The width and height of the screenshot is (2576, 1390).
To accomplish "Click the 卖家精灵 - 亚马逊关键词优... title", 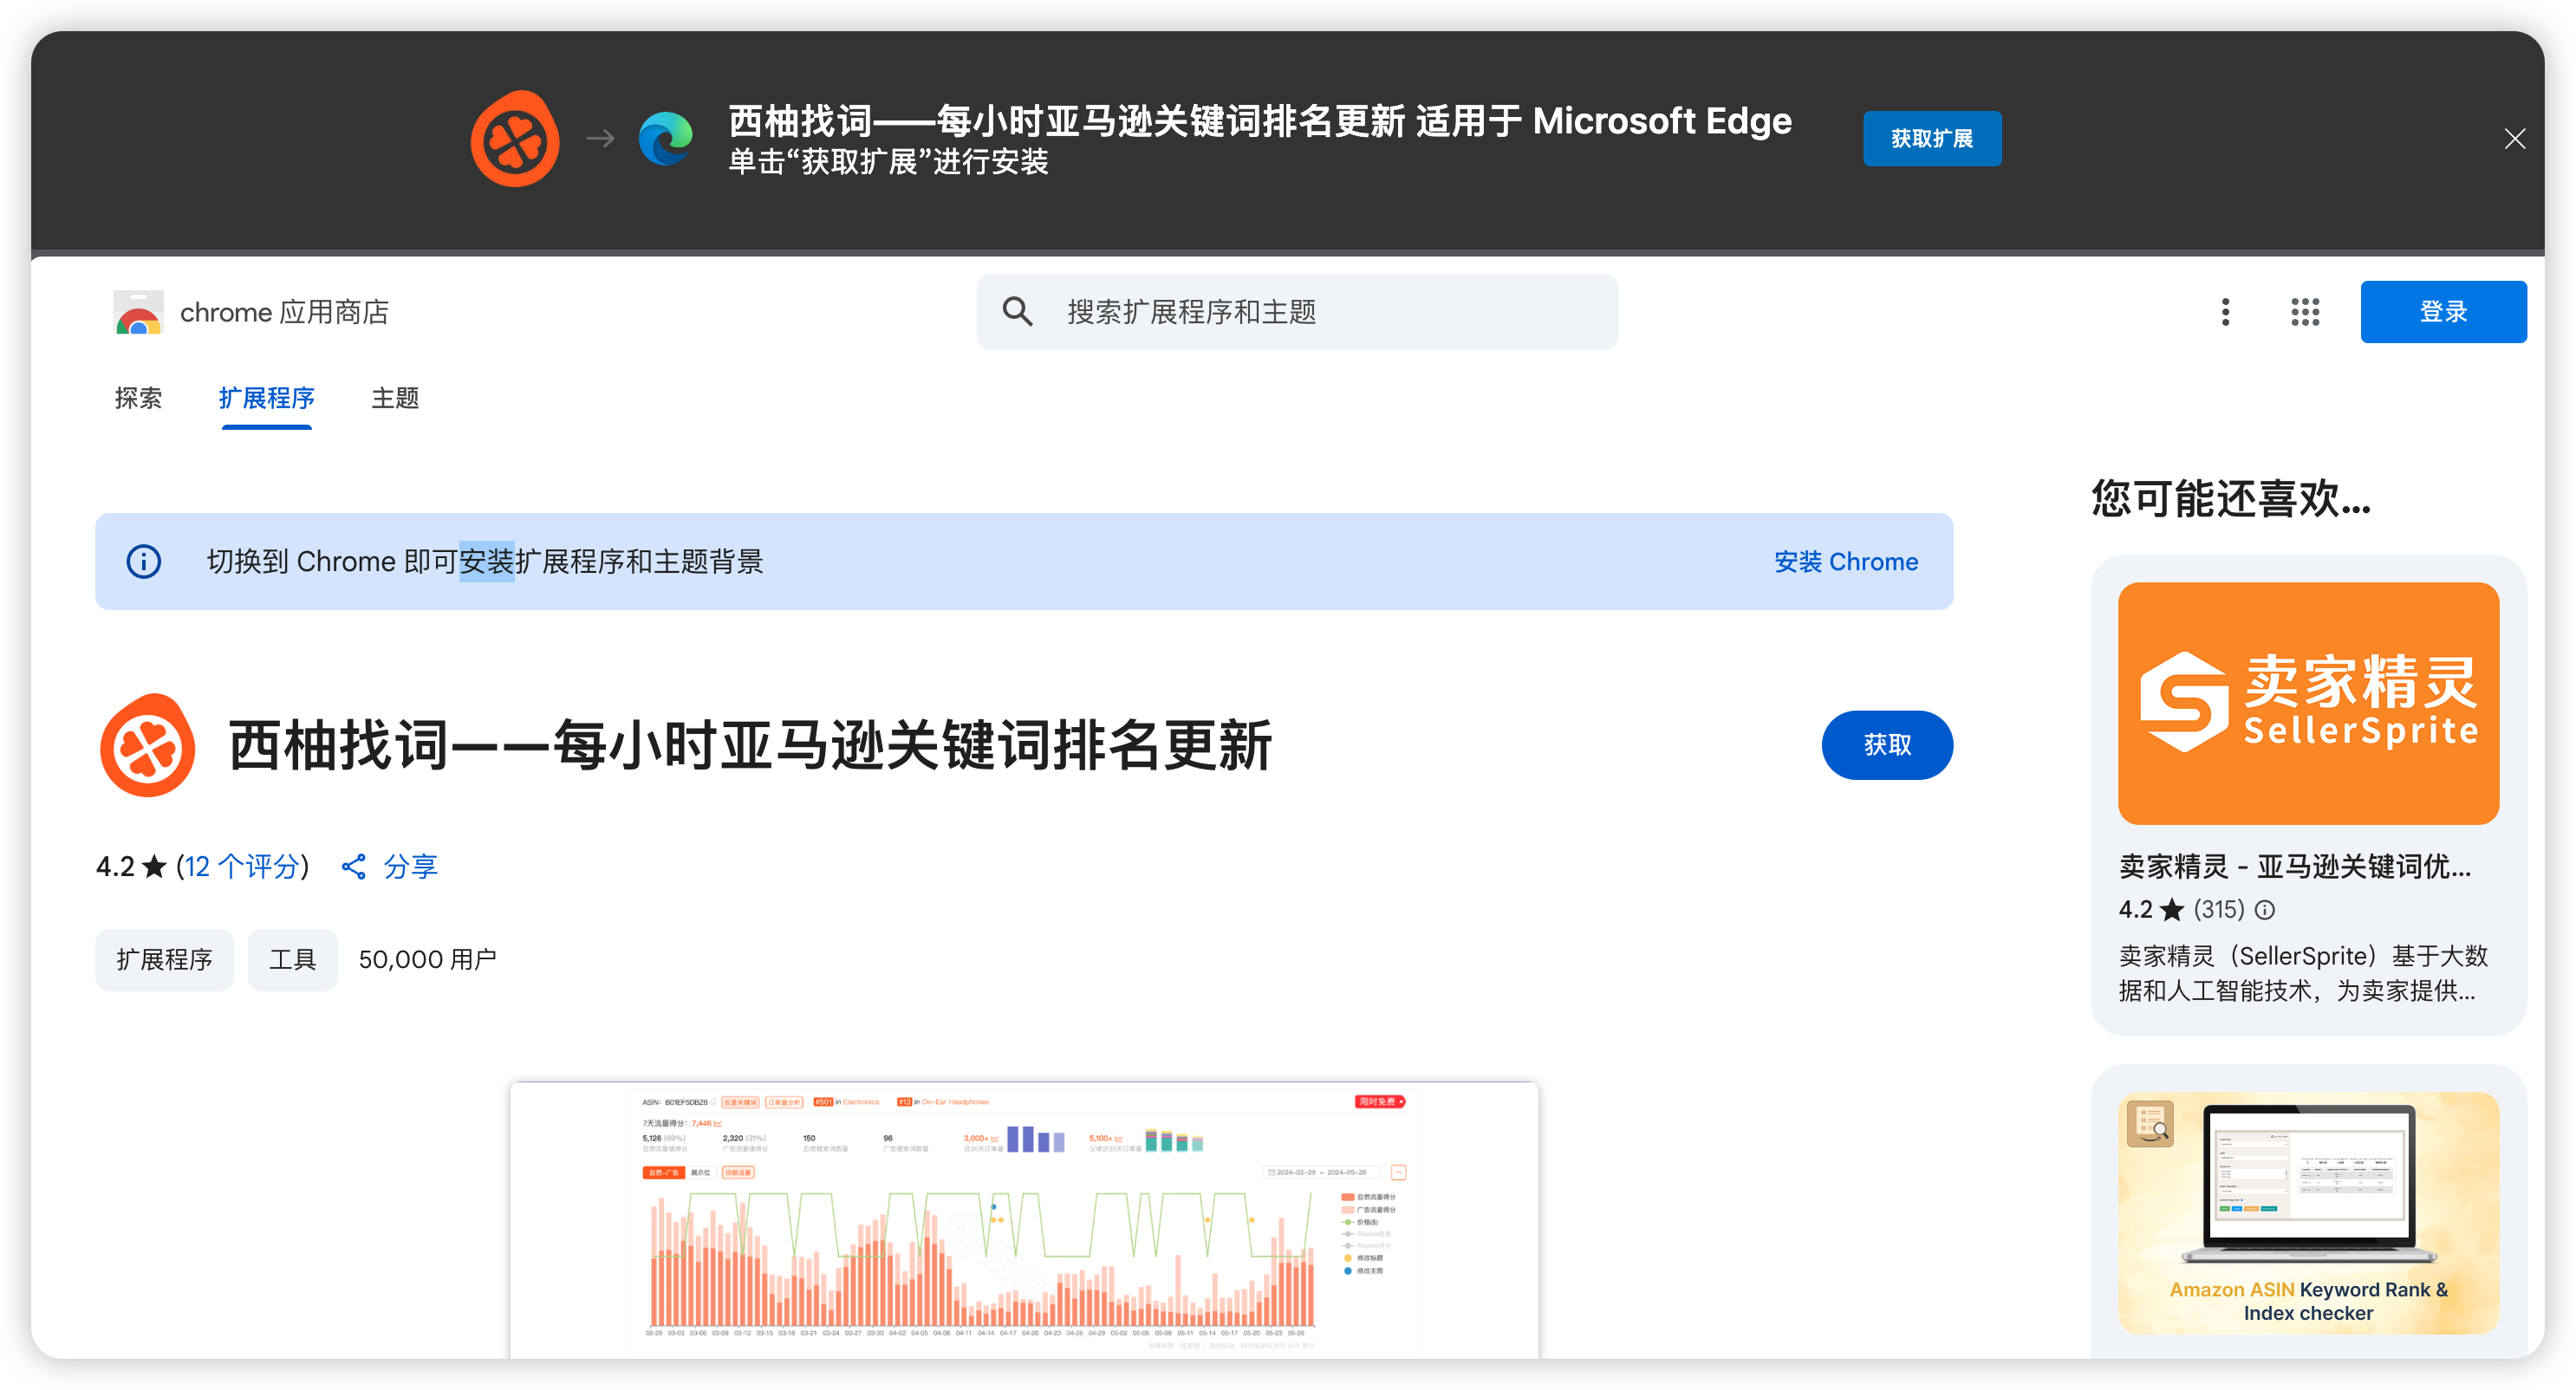I will click(2295, 866).
